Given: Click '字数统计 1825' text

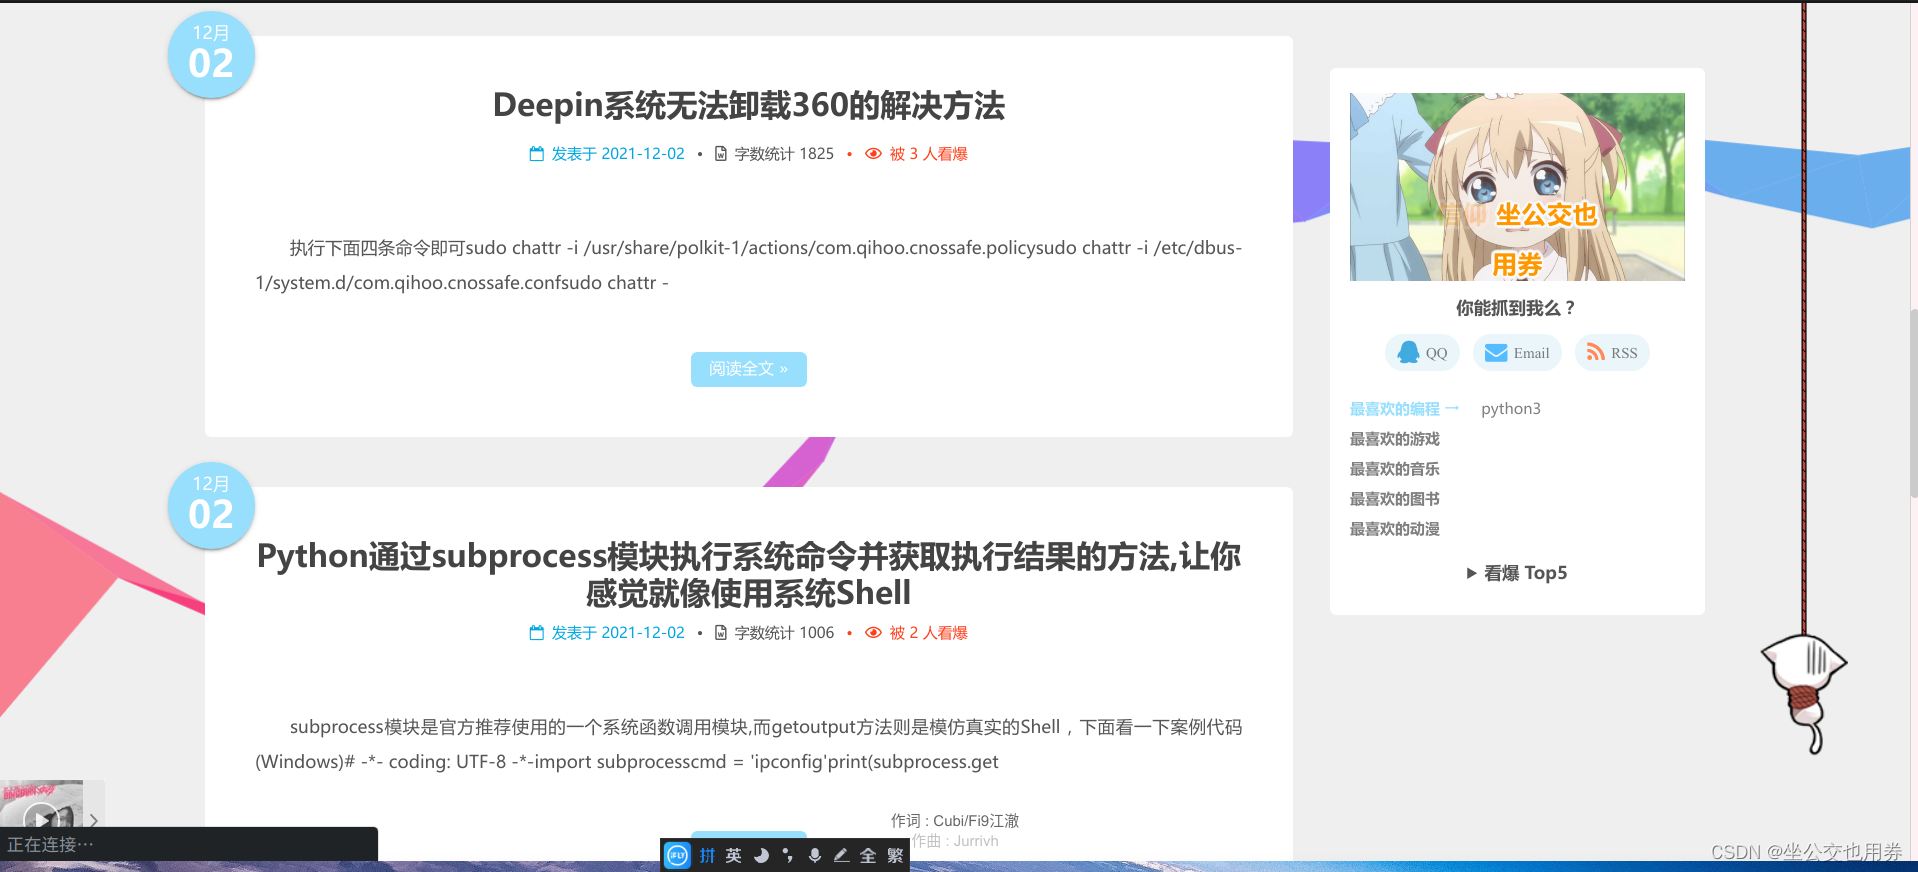Looking at the screenshot, I should pos(784,154).
